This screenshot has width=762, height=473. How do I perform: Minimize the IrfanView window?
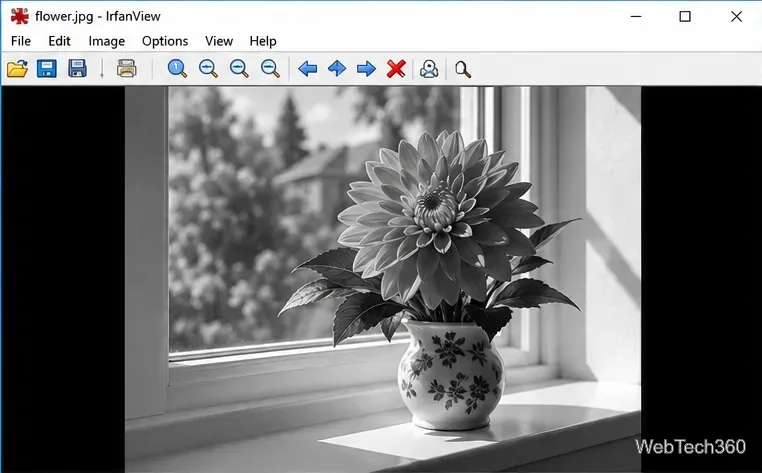tap(636, 17)
